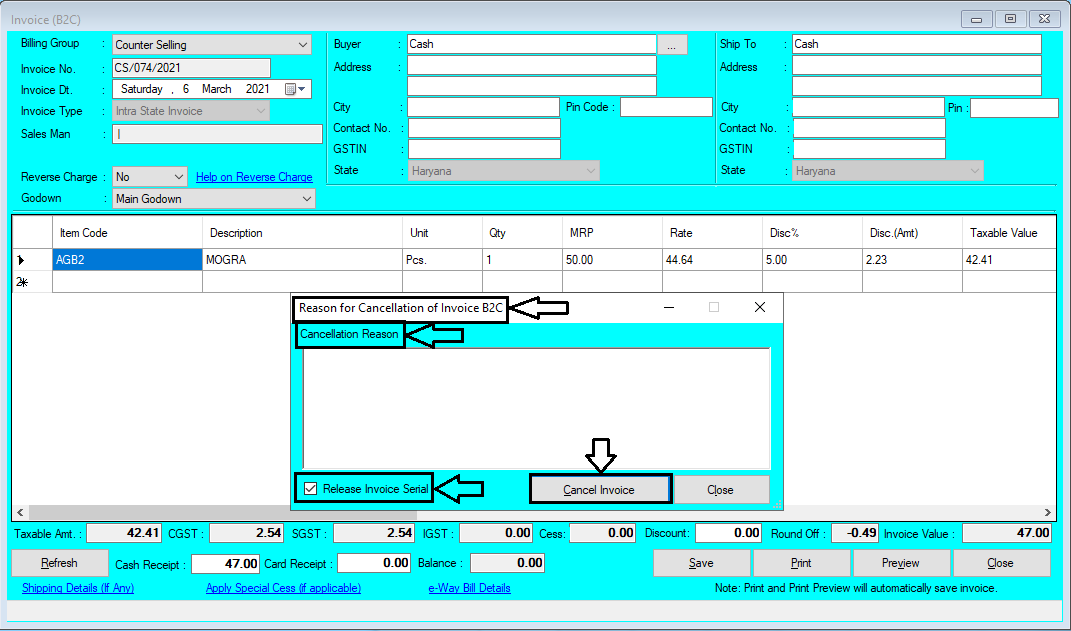Click the Print button
Screen dimensions: 1071x631
[801, 562]
